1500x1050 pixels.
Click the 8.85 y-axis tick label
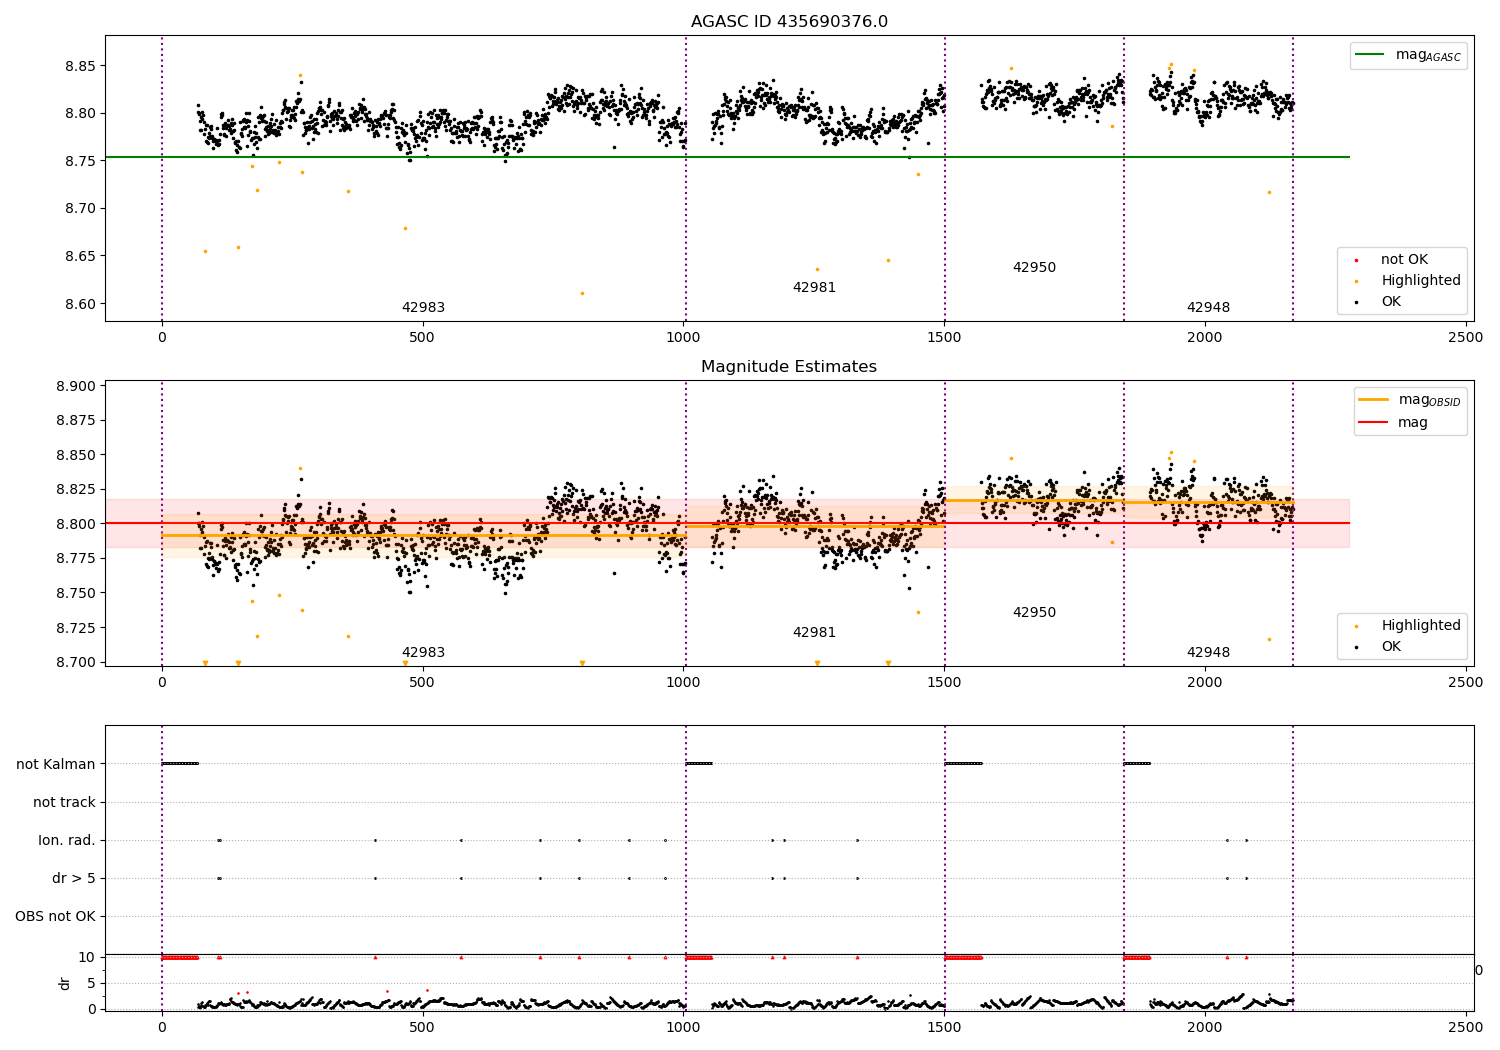[x=80, y=67]
